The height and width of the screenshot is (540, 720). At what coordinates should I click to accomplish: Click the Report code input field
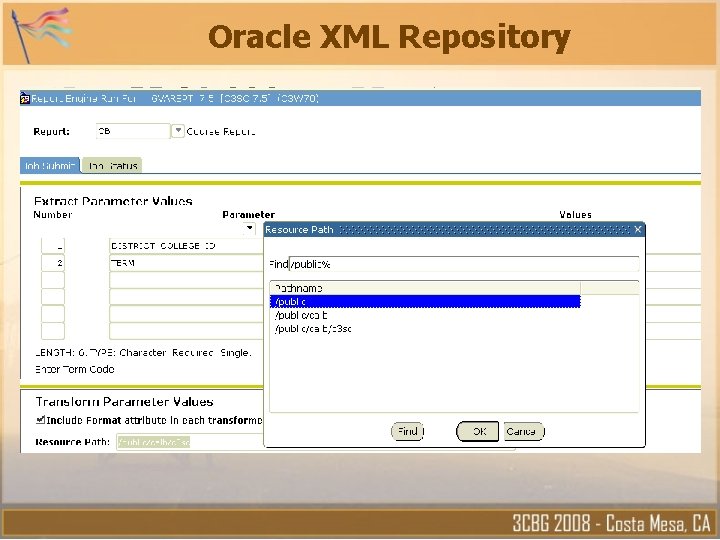click(x=133, y=131)
